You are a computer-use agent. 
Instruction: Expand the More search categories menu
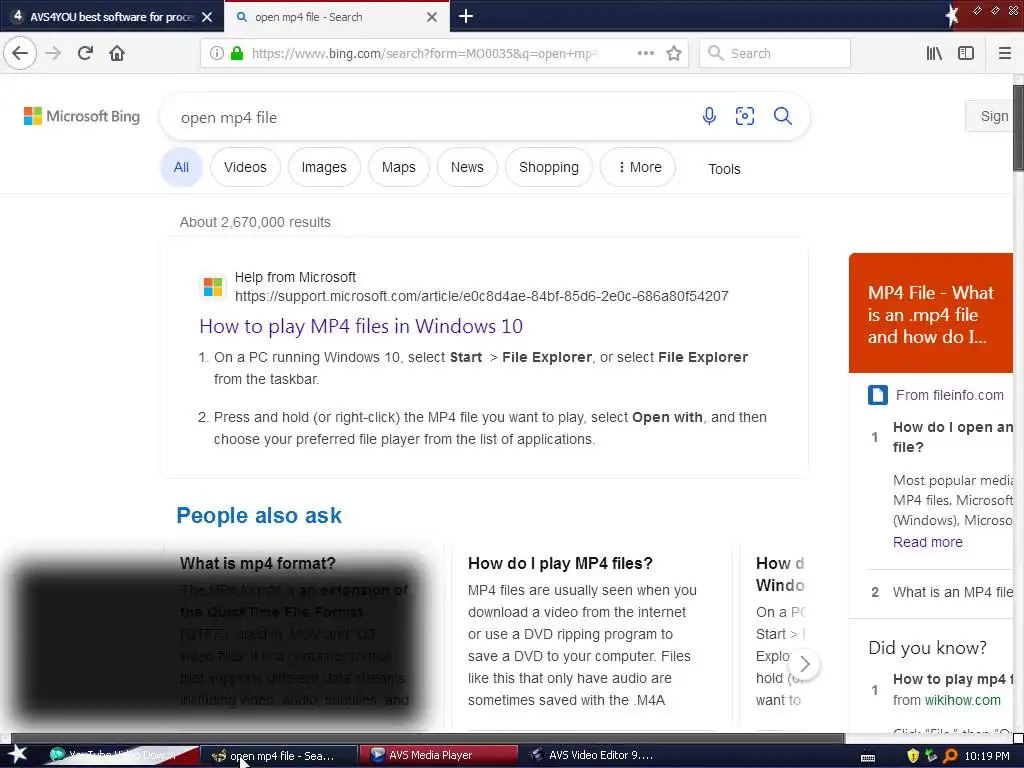pos(638,167)
